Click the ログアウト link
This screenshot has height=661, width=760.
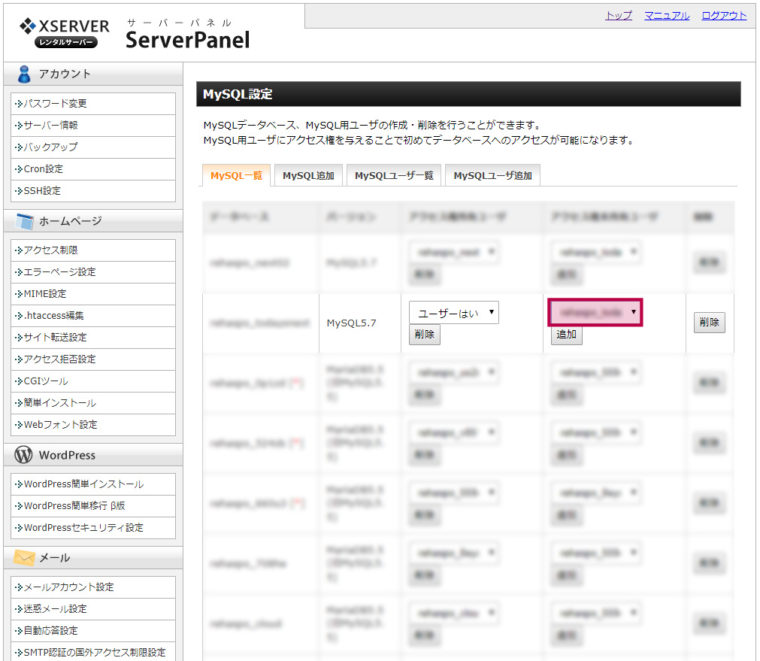[x=724, y=16]
